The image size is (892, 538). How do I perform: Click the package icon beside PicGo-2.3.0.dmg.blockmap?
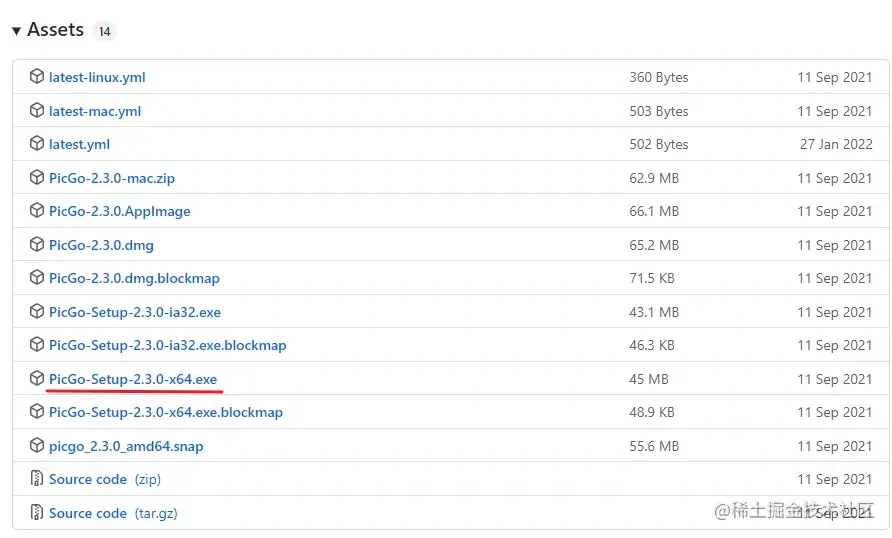coord(36,278)
